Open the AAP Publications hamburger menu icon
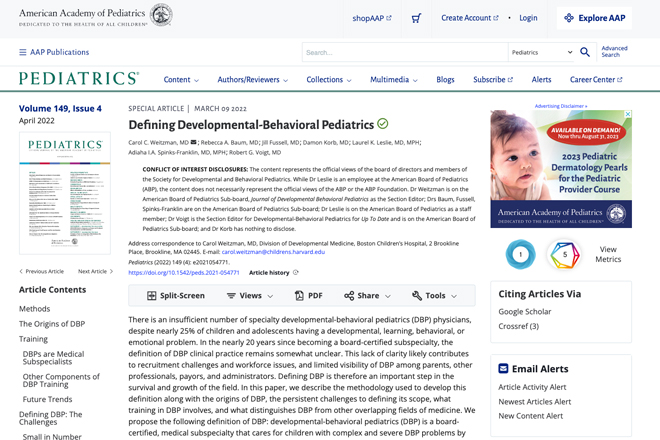Screen dimensions: 660x440 tap(23, 52)
